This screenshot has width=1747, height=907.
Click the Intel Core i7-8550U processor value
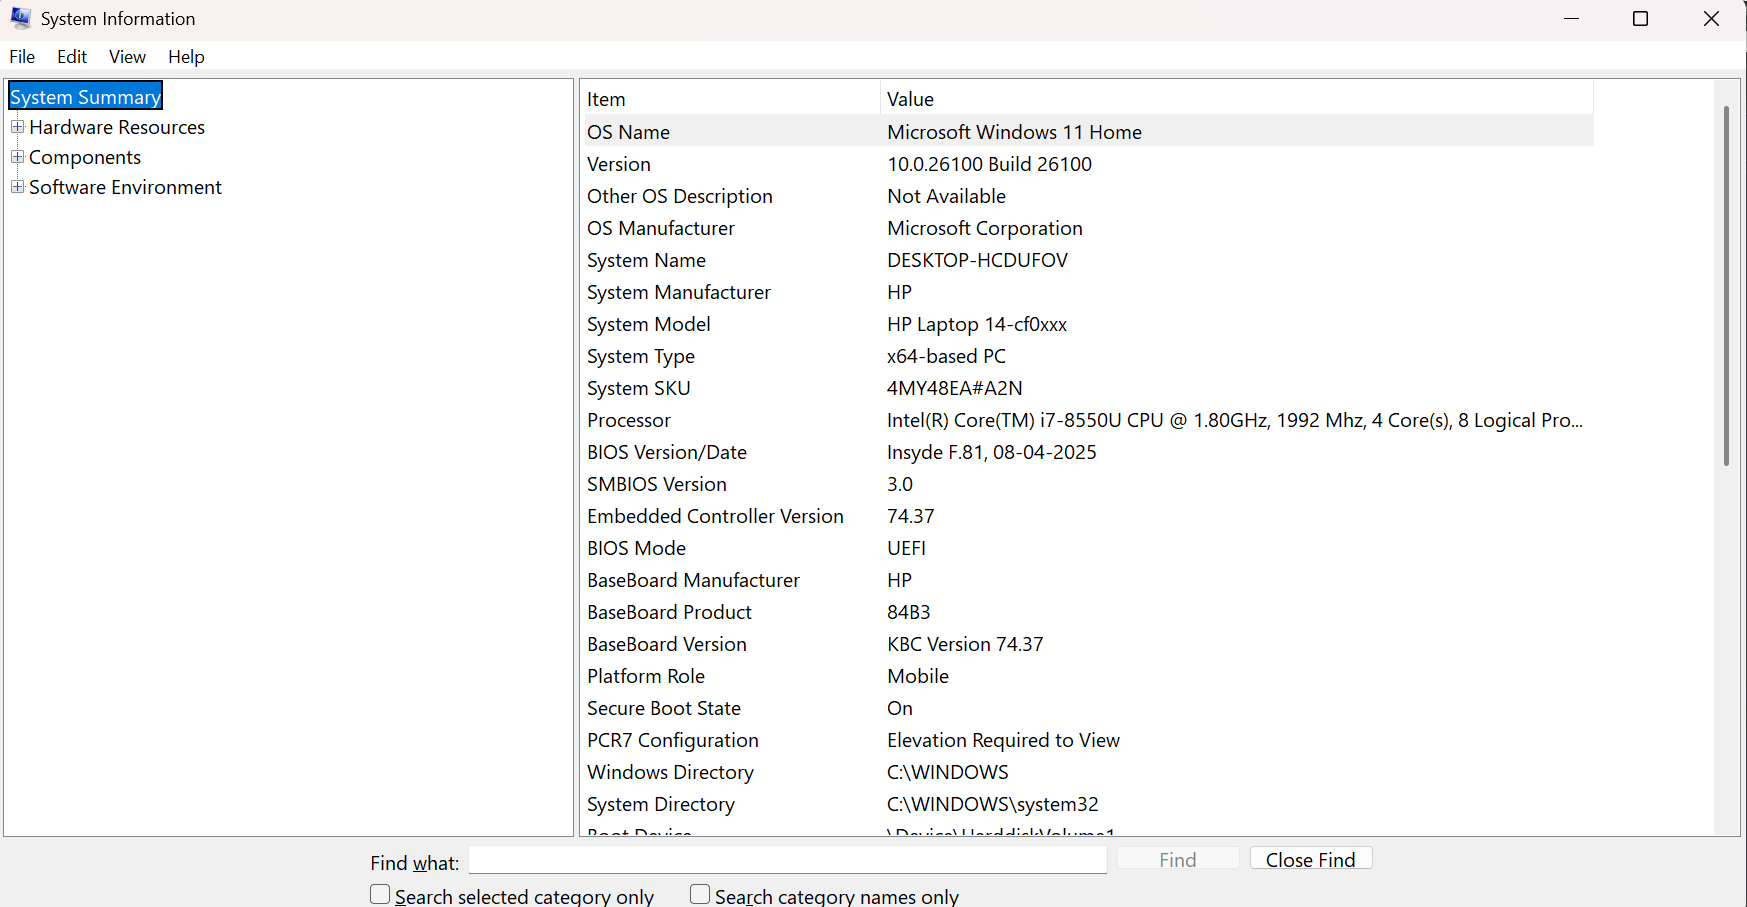(1235, 420)
